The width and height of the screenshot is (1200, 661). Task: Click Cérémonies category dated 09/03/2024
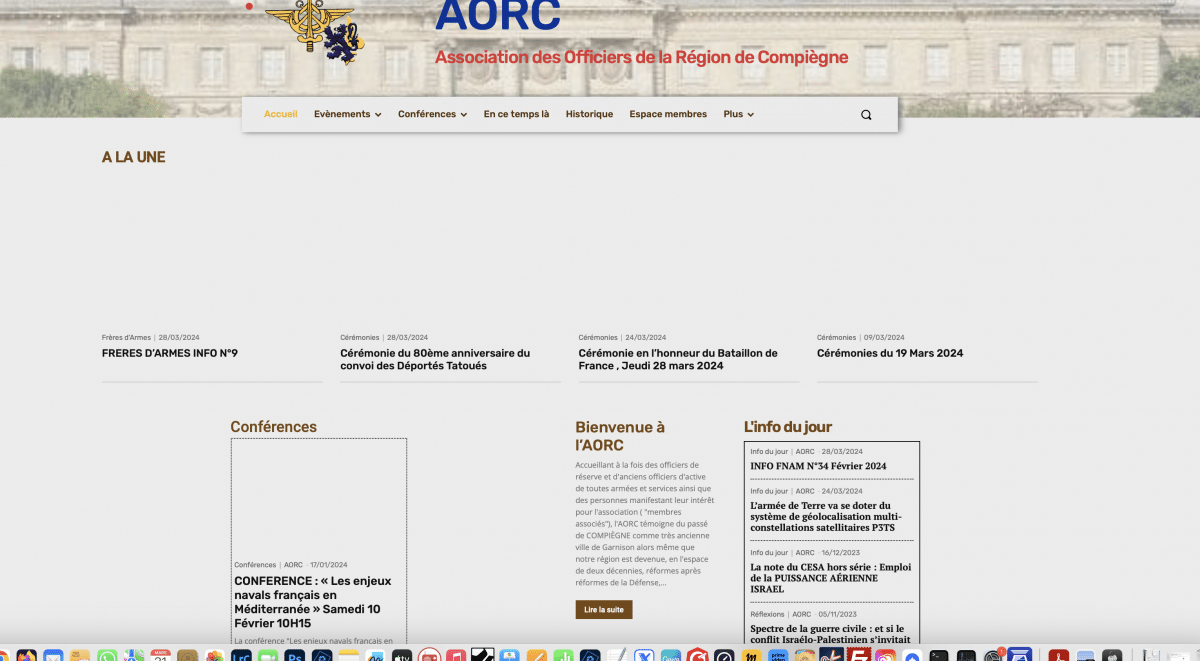point(836,338)
